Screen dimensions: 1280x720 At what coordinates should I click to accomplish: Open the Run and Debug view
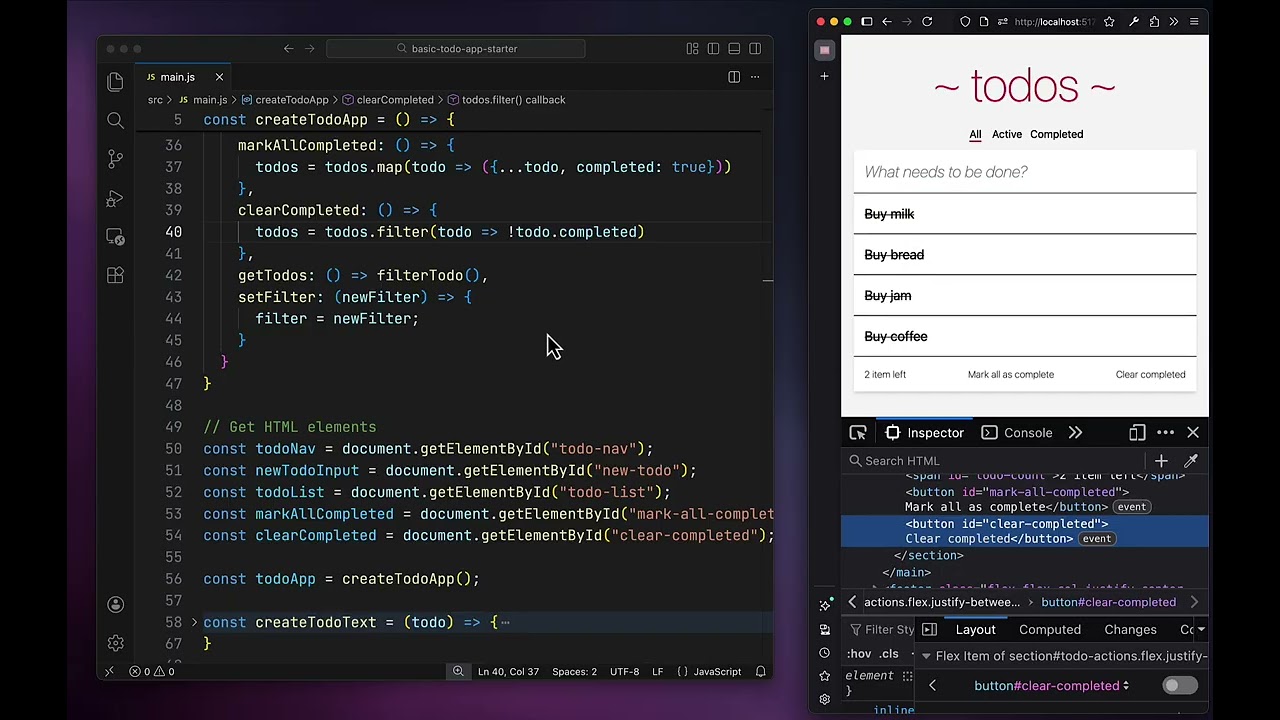point(115,198)
